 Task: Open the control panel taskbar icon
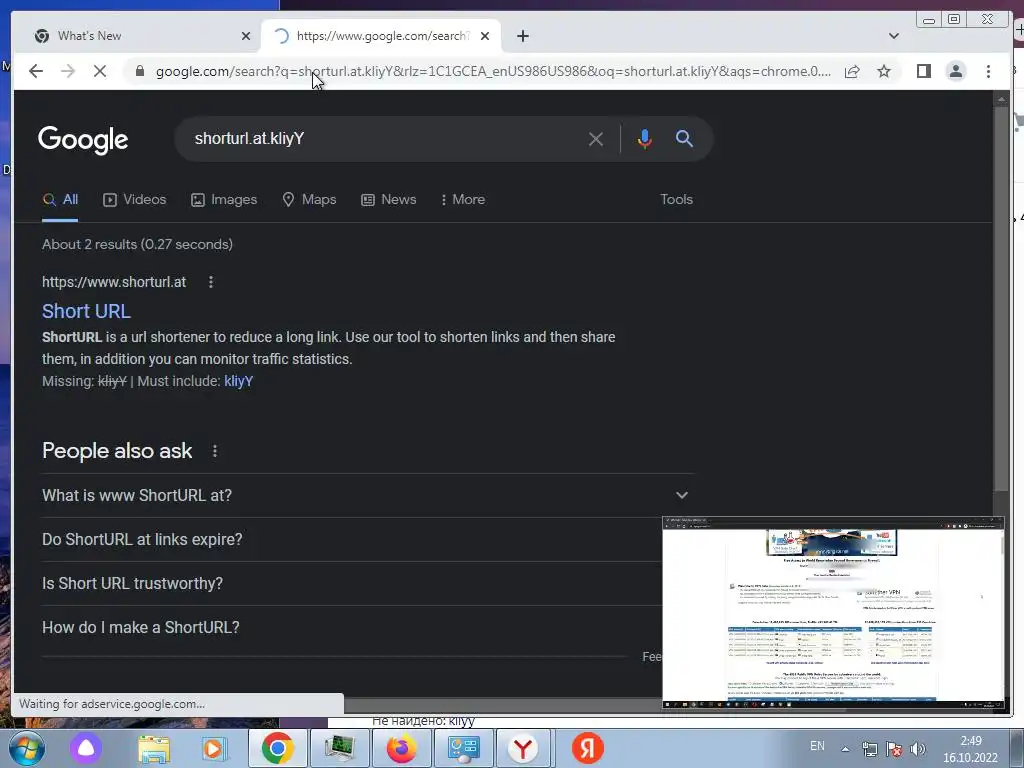point(463,748)
